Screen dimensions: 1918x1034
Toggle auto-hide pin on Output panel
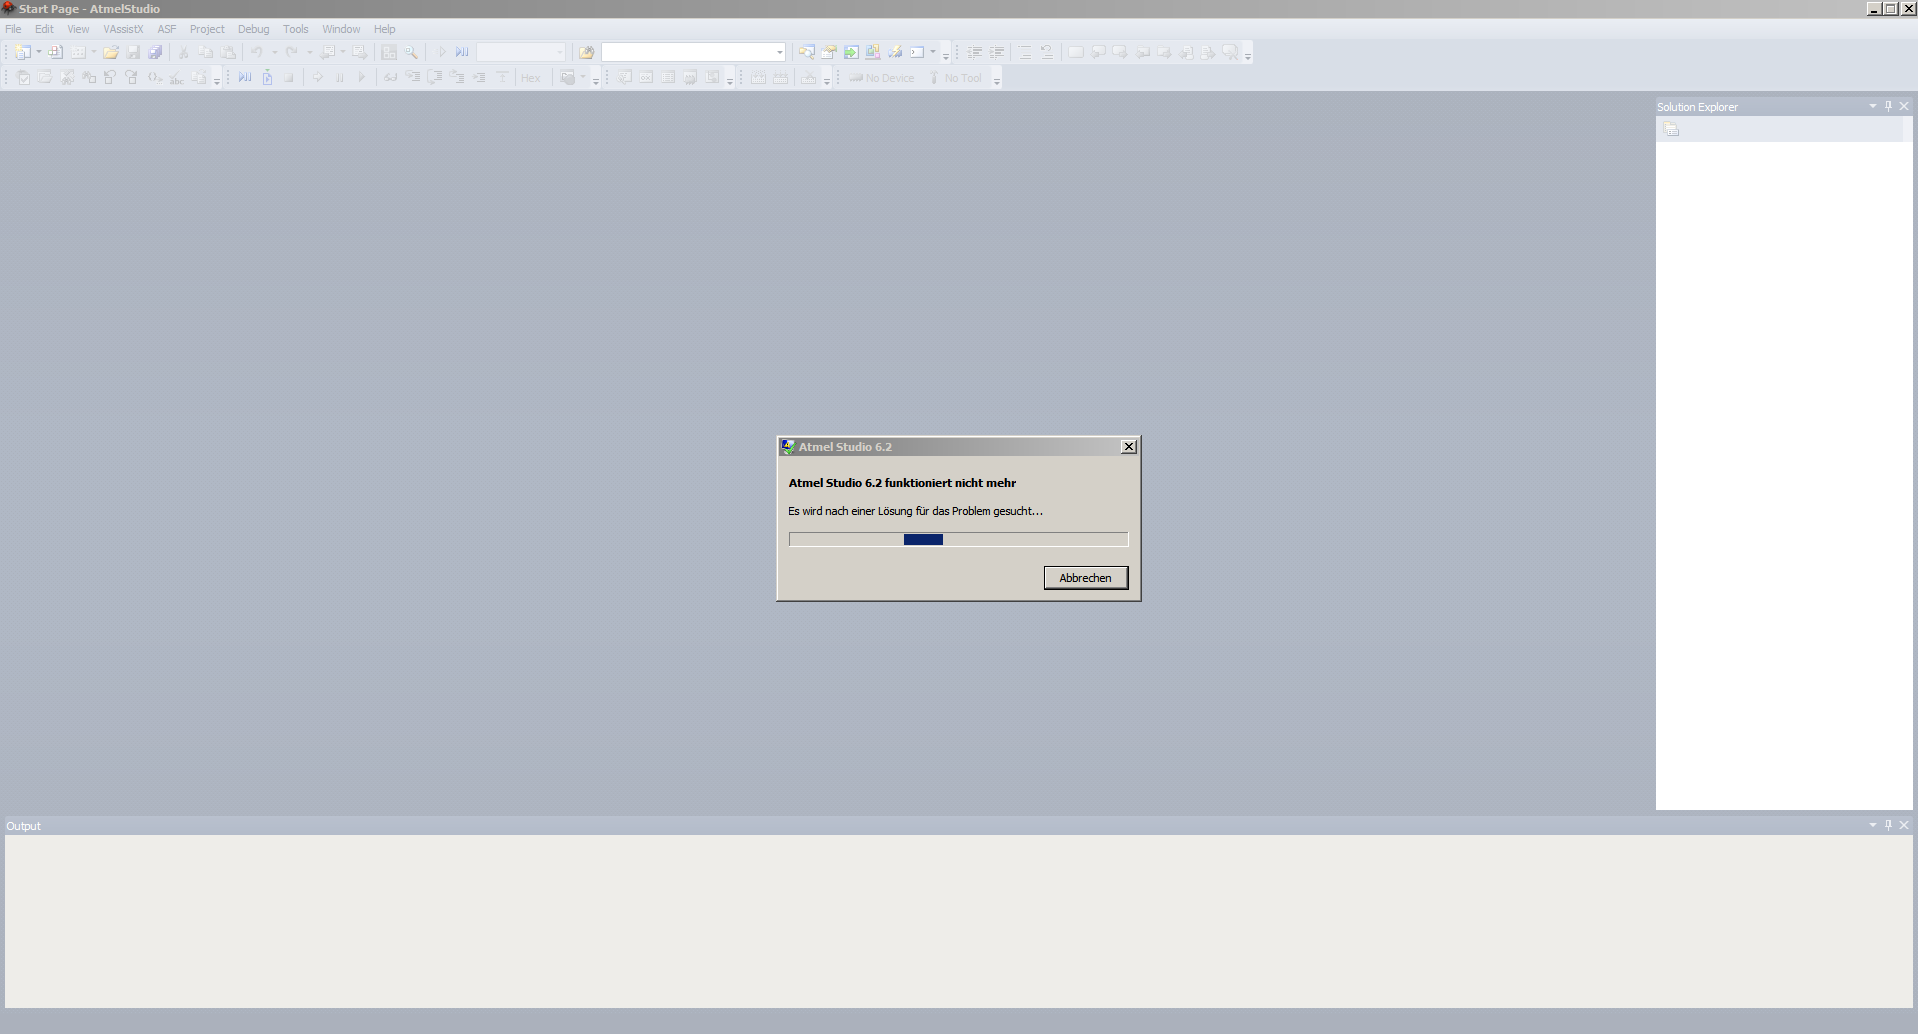click(x=1888, y=825)
